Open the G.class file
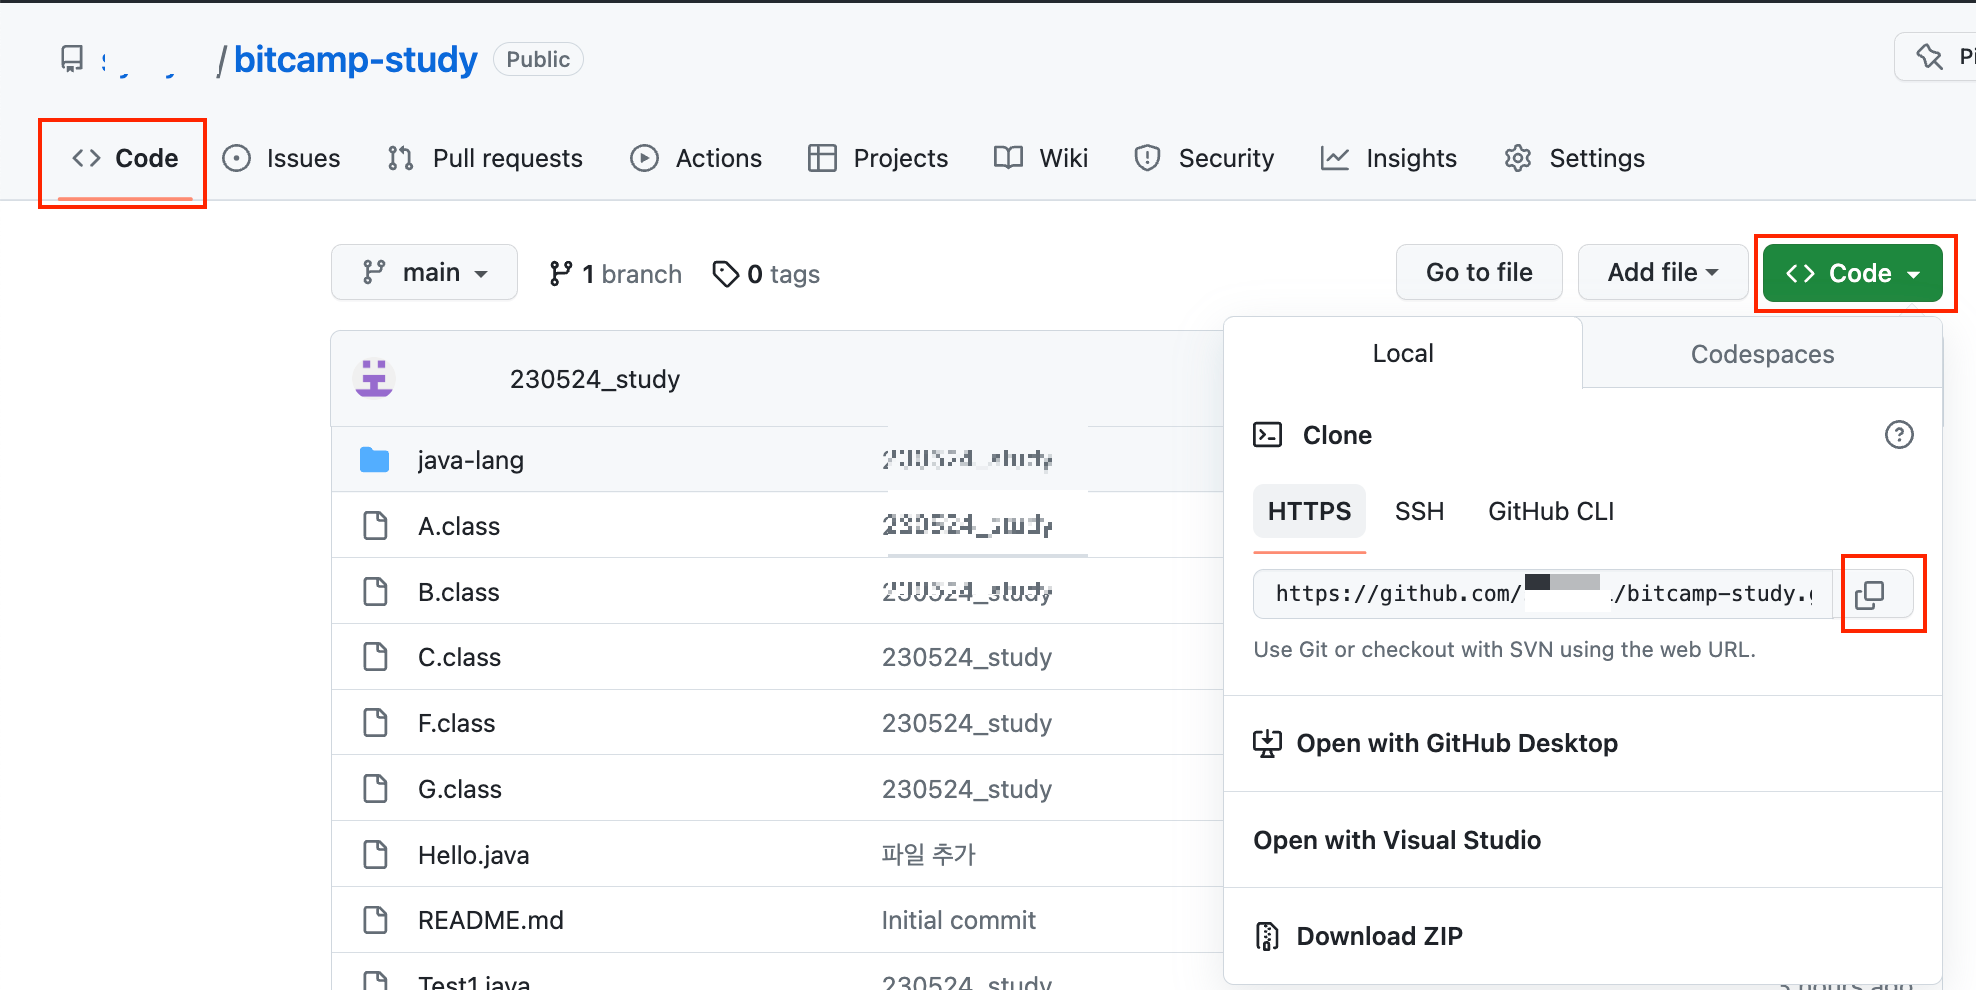Viewport: 1976px width, 990px height. click(459, 789)
